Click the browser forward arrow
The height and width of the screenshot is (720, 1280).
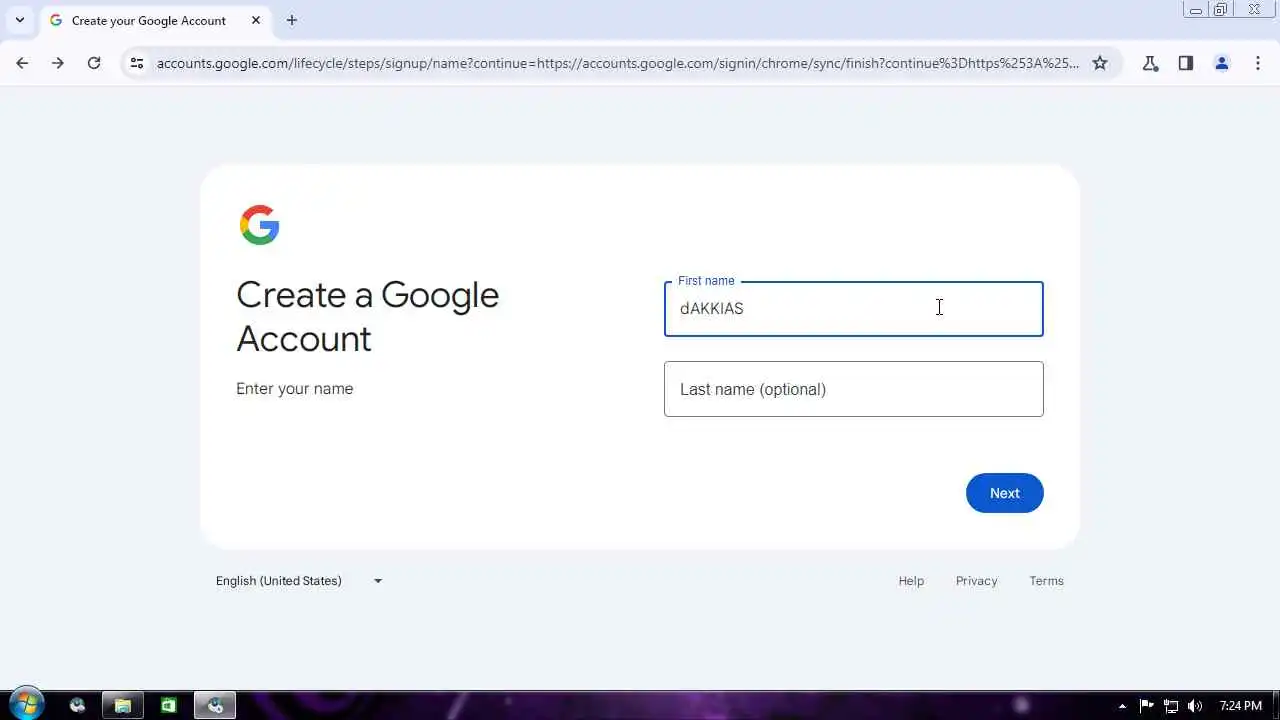[x=58, y=63]
